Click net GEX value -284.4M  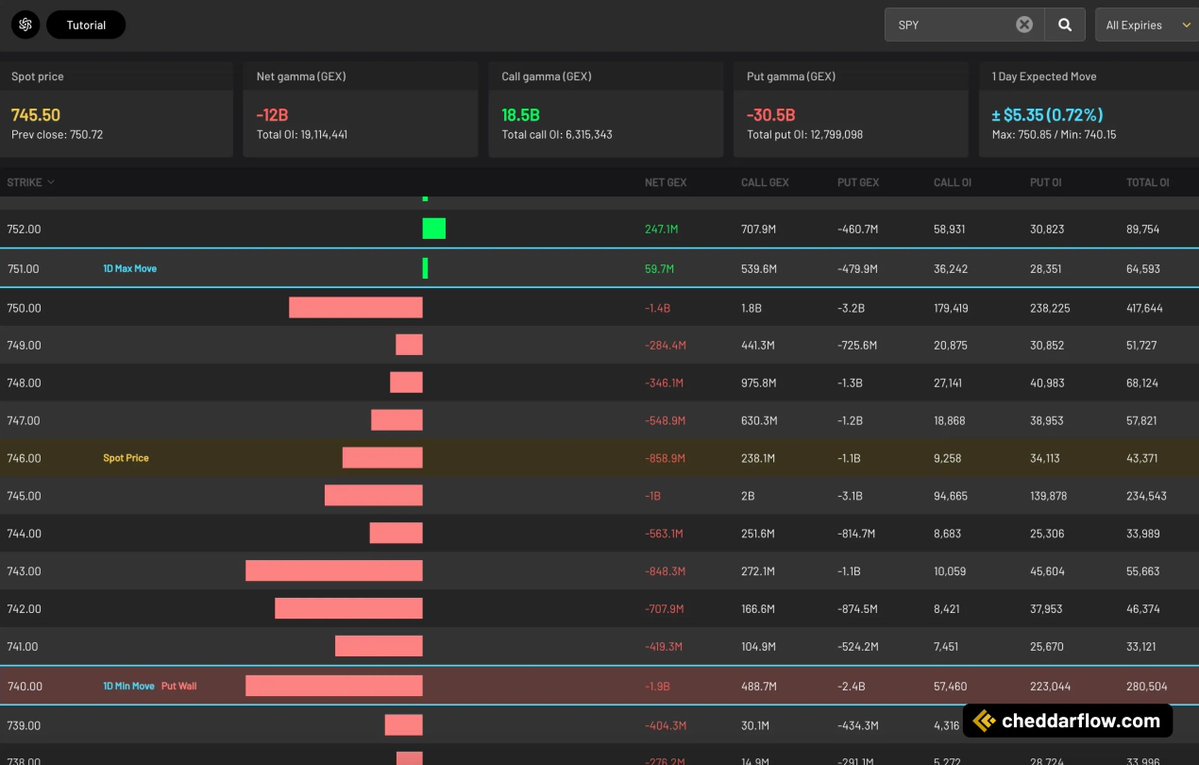pos(665,345)
